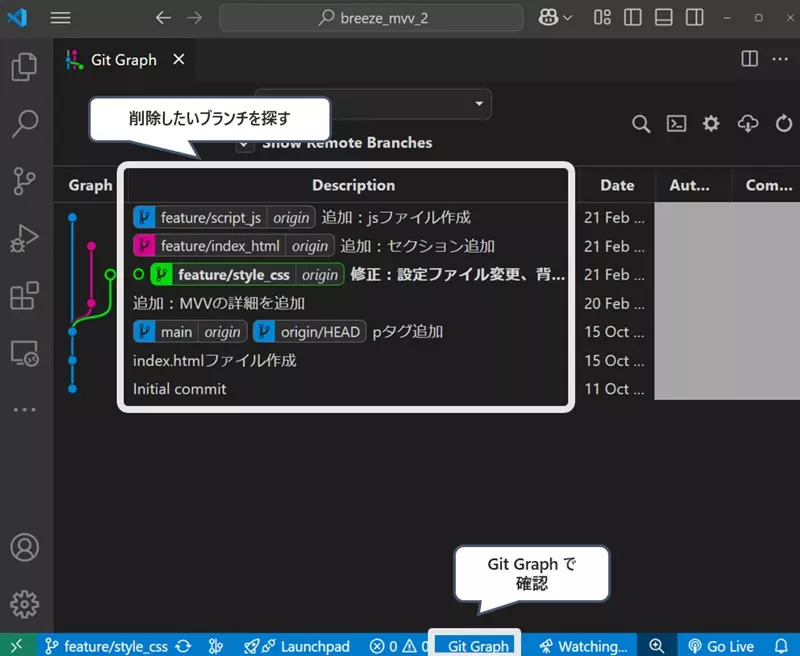This screenshot has height=656, width=800.
Task: Click the Commit column header
Action: (x=769, y=185)
